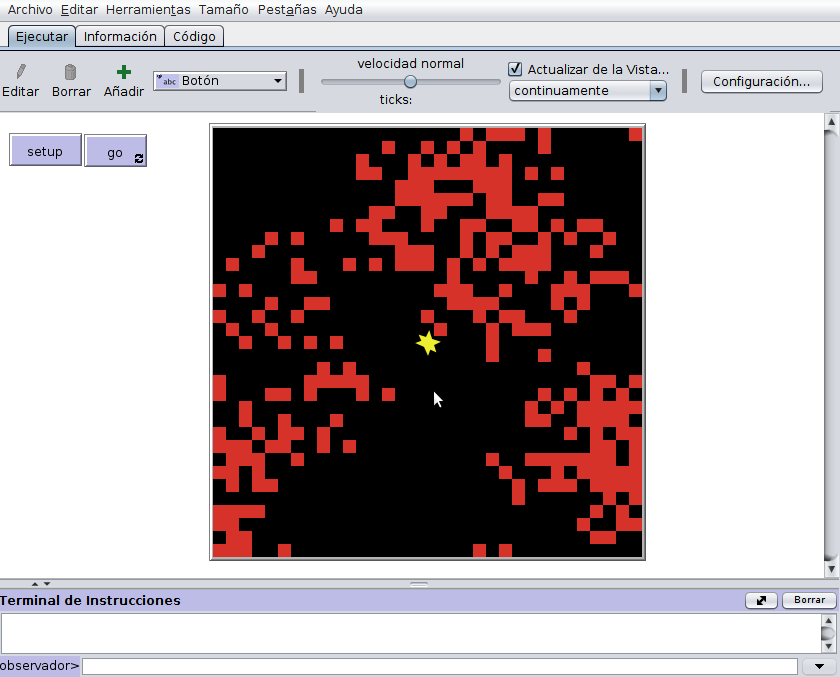Click the terminal output text area
Viewport: 840px width, 677px height.
pyautogui.click(x=411, y=634)
